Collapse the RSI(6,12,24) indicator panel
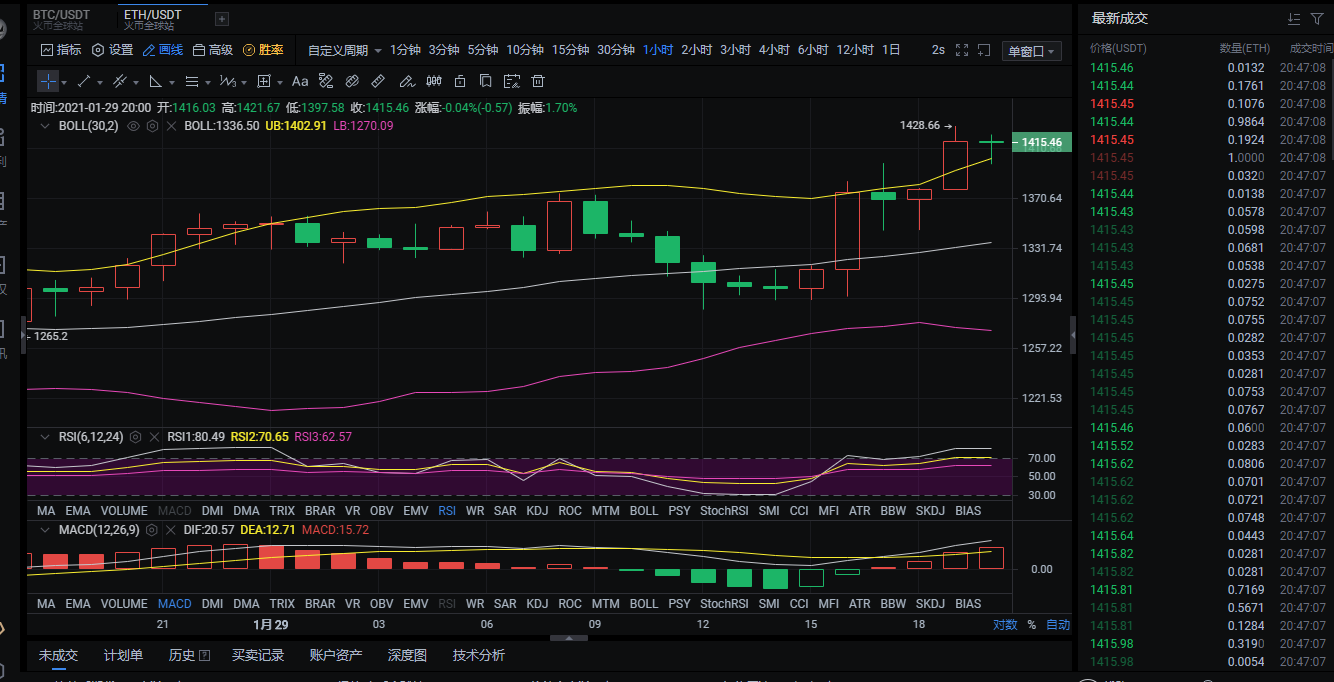Screen dimensions: 1334x682 coord(44,437)
